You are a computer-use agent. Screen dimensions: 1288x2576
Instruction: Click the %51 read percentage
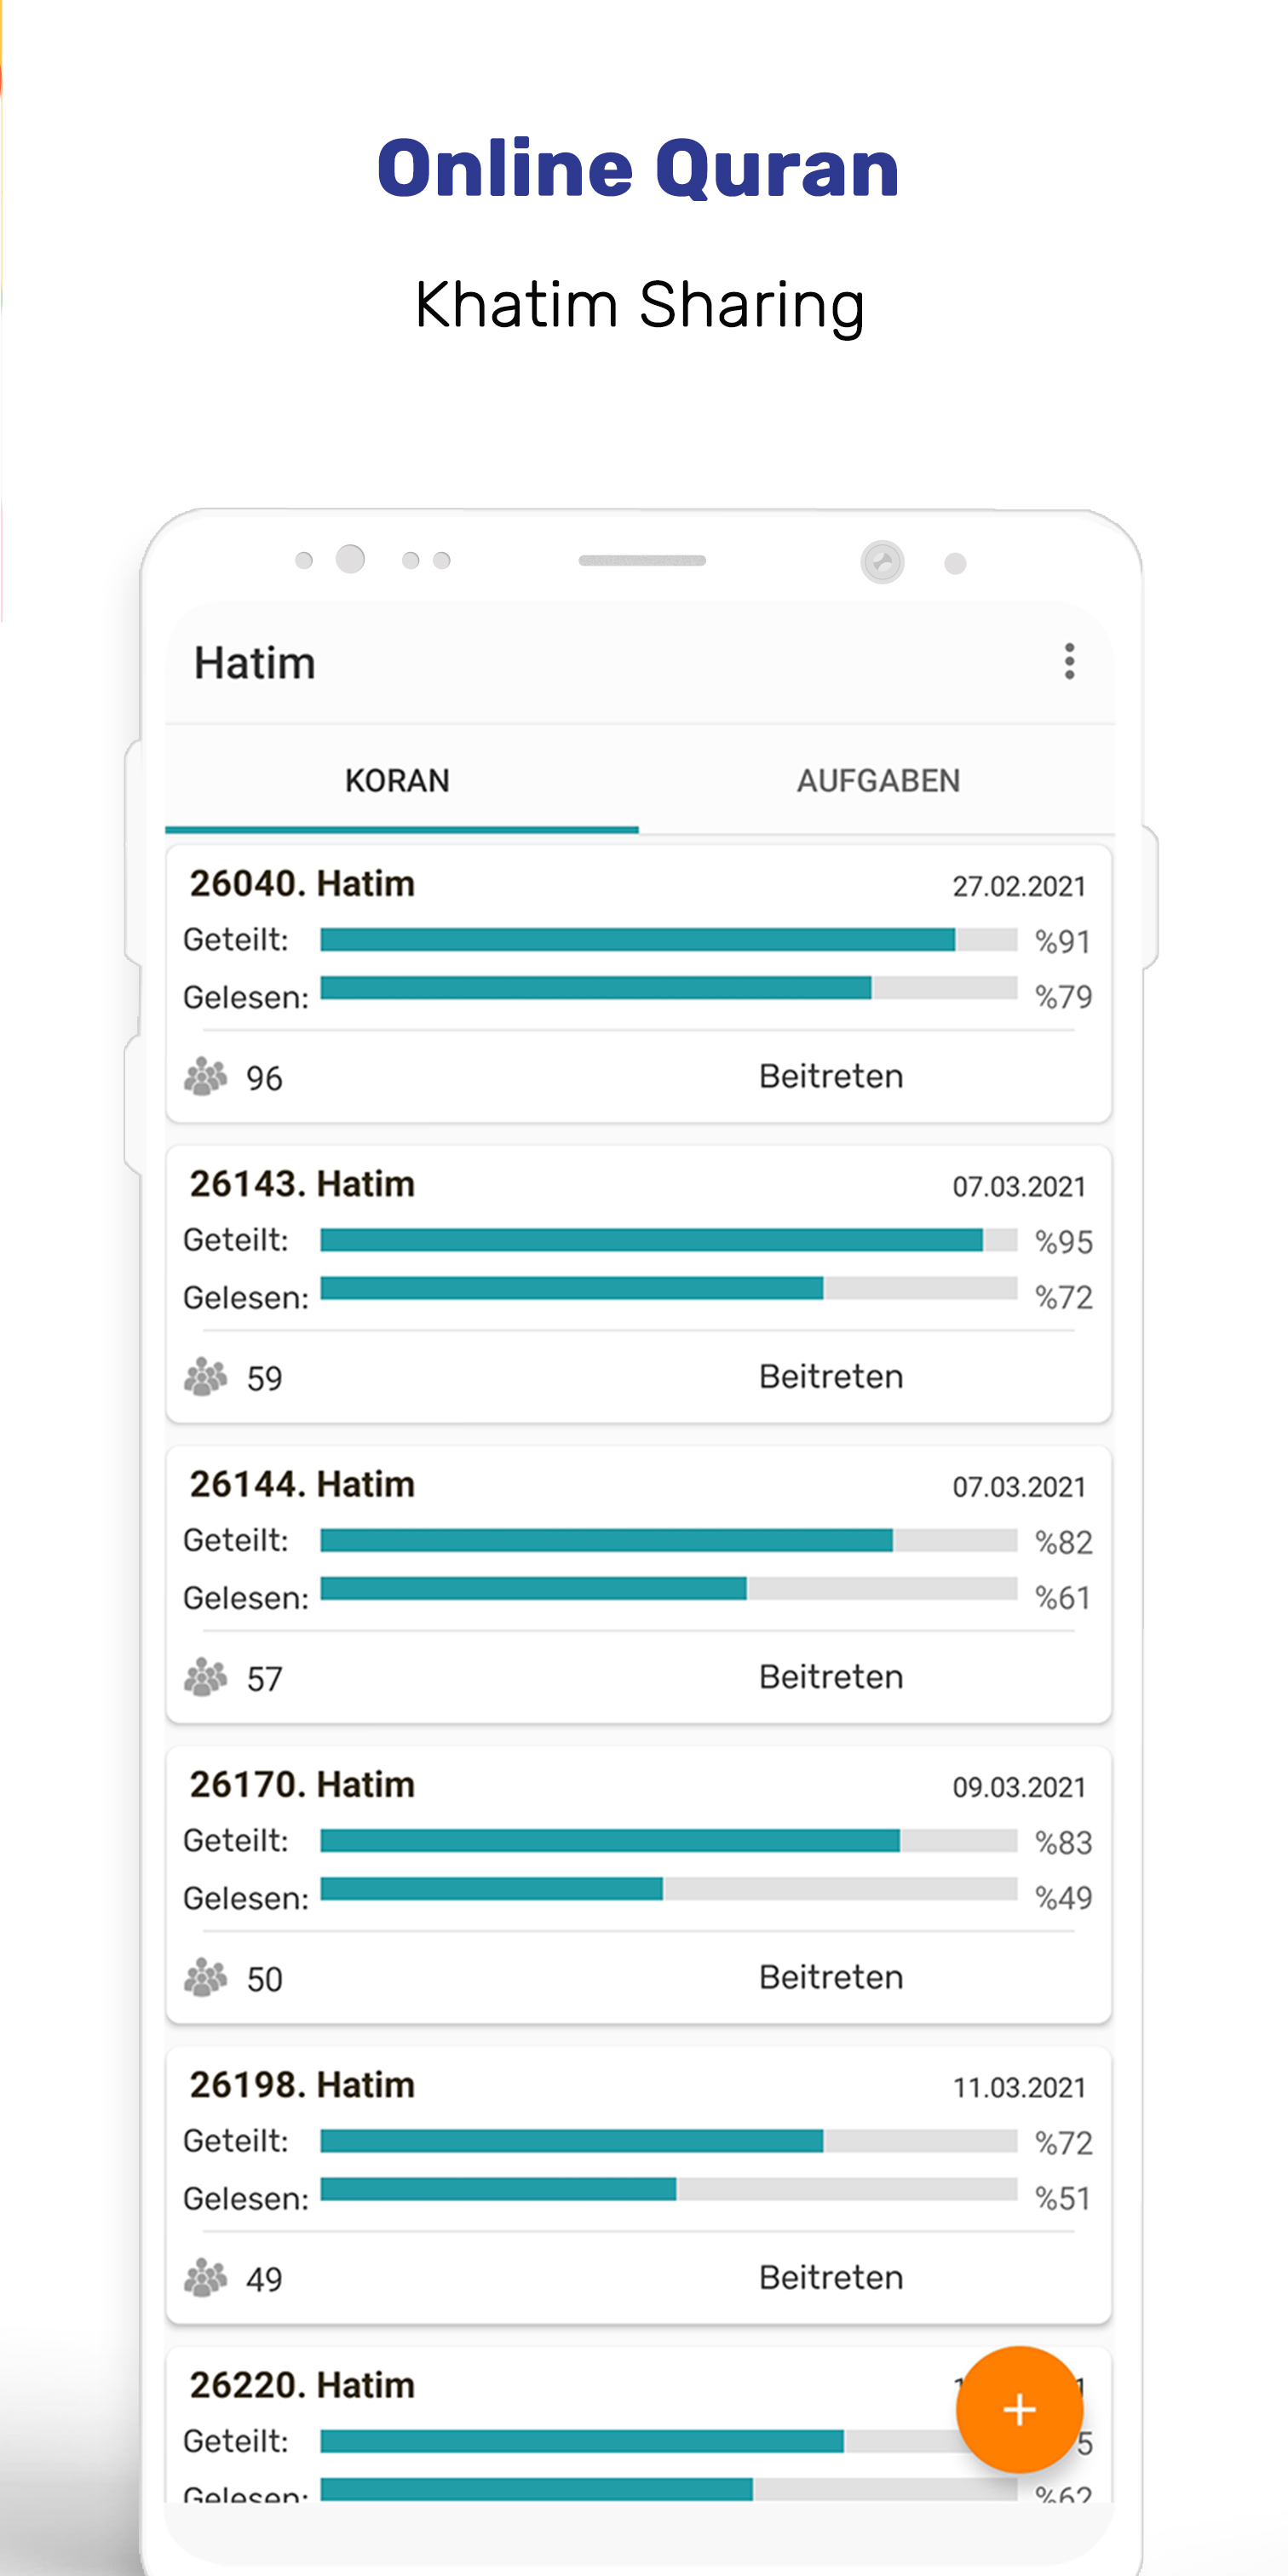[x=1063, y=2198]
